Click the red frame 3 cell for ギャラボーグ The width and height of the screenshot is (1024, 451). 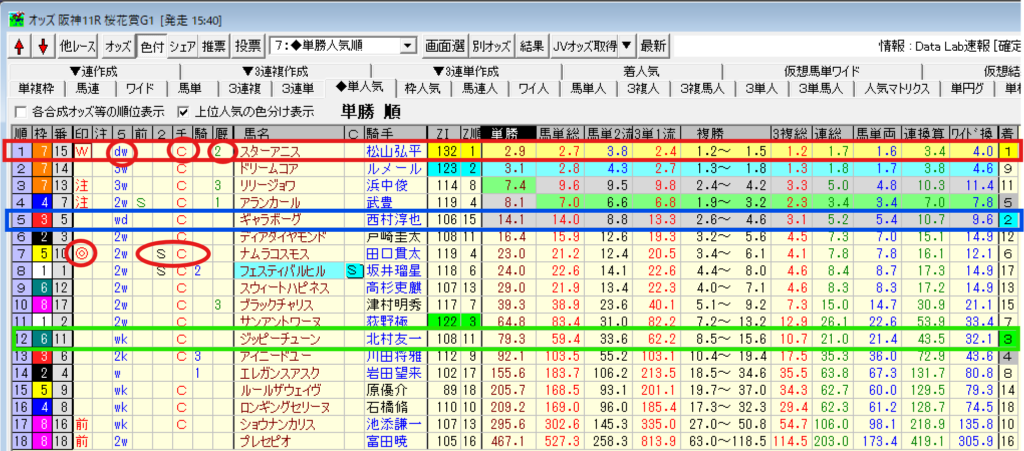coord(45,219)
